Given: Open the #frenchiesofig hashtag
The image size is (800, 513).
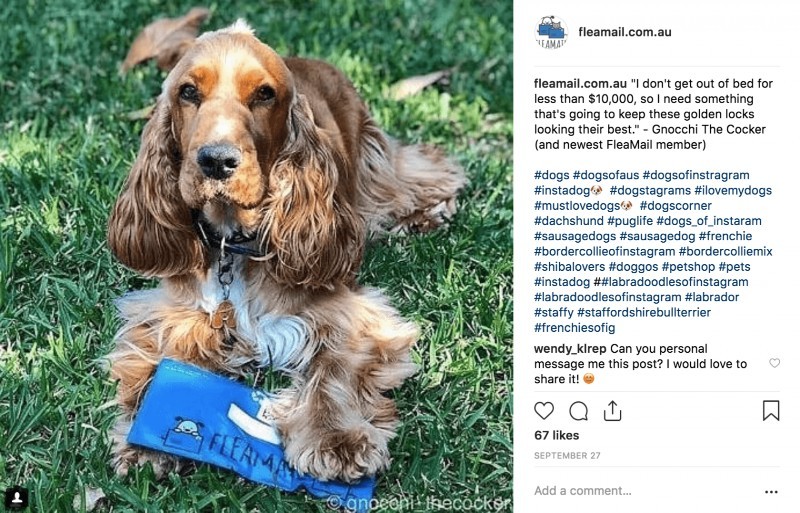Looking at the screenshot, I should (x=574, y=328).
